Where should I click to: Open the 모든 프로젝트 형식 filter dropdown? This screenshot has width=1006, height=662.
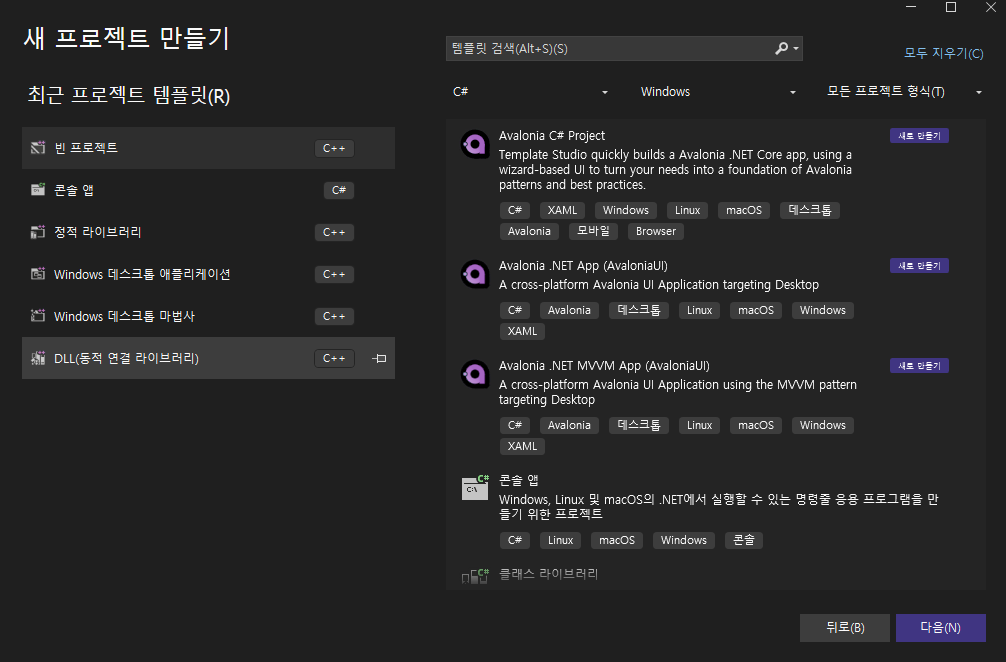point(905,92)
